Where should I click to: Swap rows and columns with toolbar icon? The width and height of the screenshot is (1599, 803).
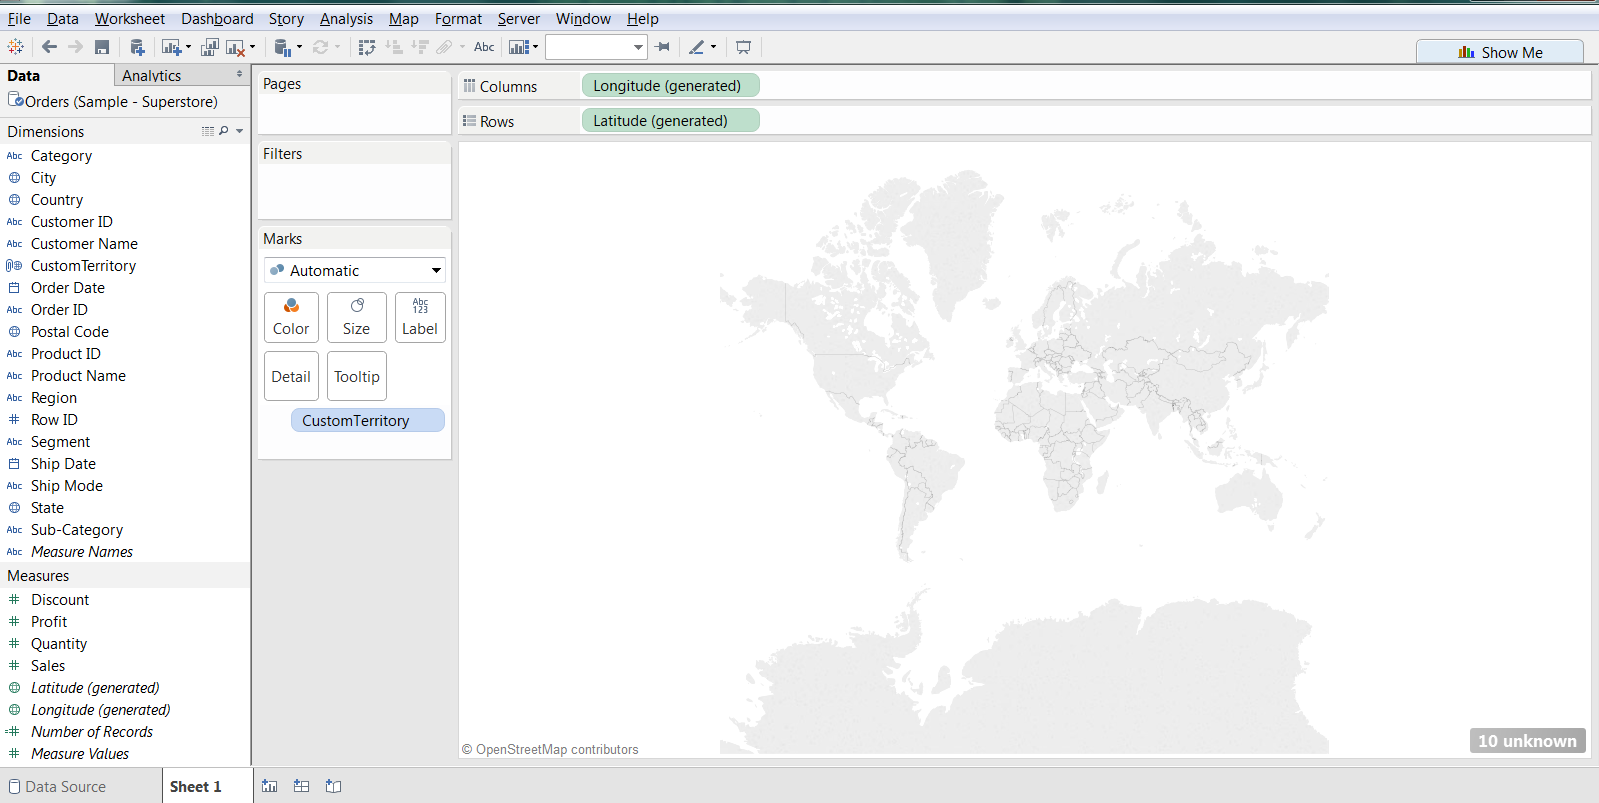367,47
